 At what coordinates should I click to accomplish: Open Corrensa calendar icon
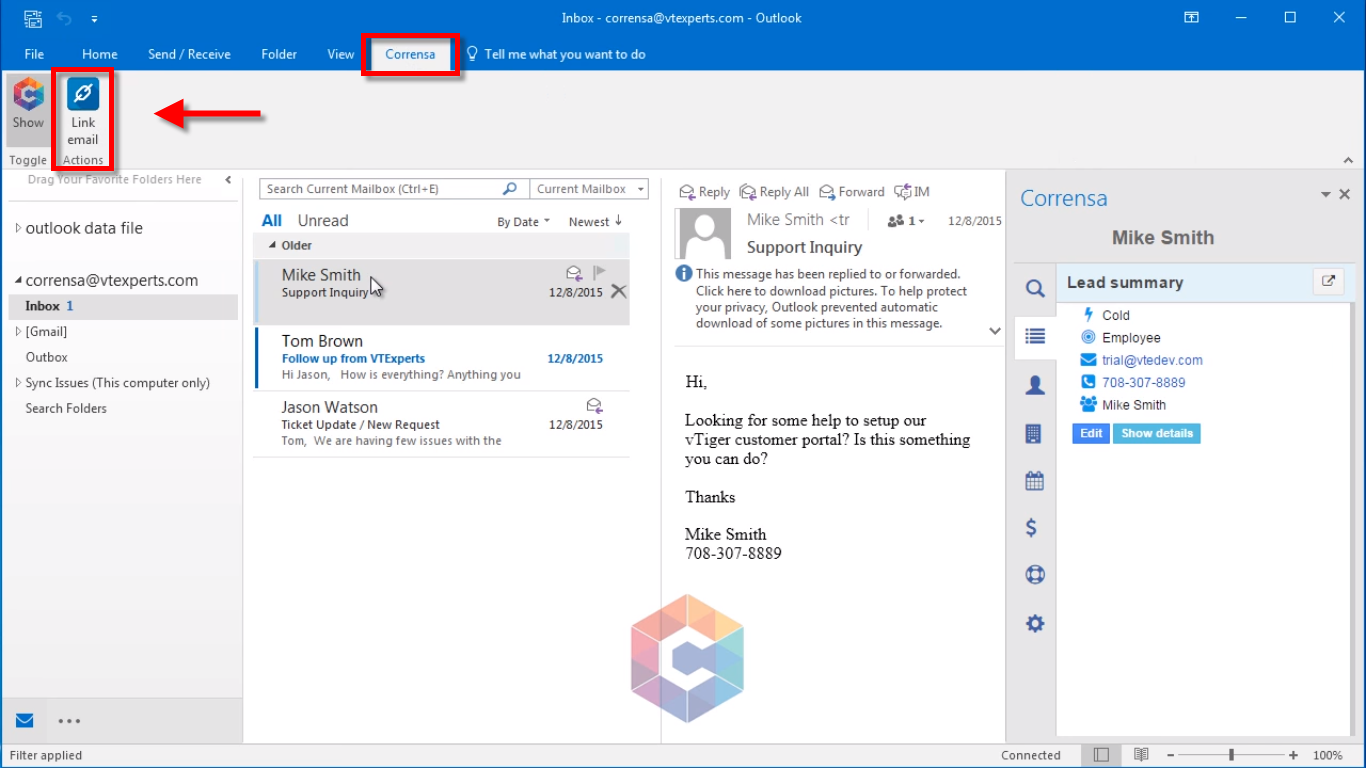pos(1035,481)
